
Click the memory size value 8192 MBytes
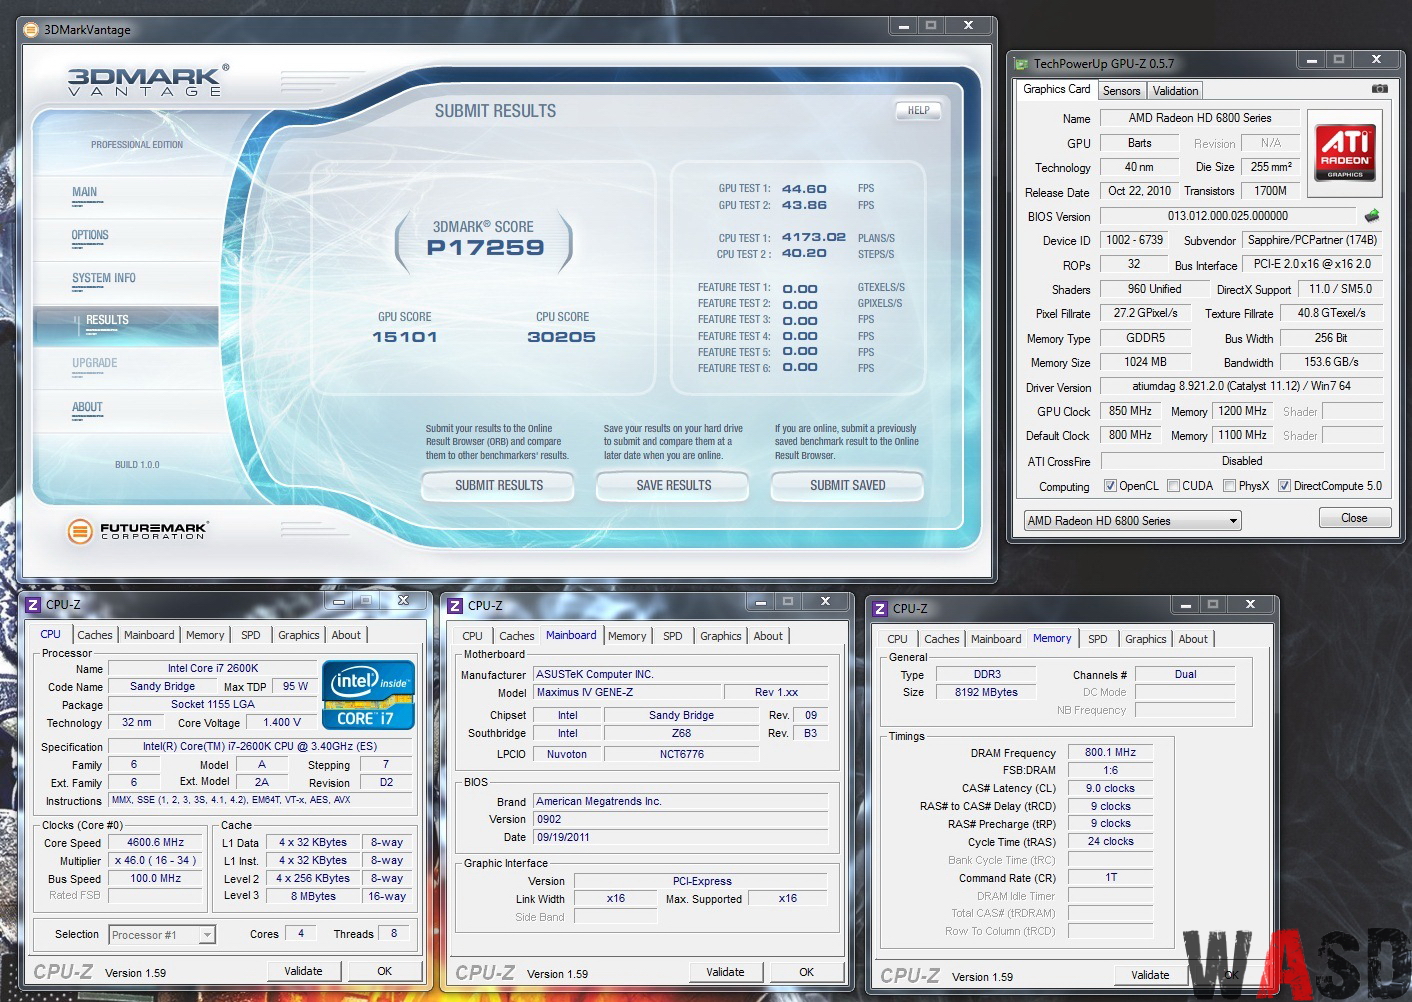click(986, 692)
